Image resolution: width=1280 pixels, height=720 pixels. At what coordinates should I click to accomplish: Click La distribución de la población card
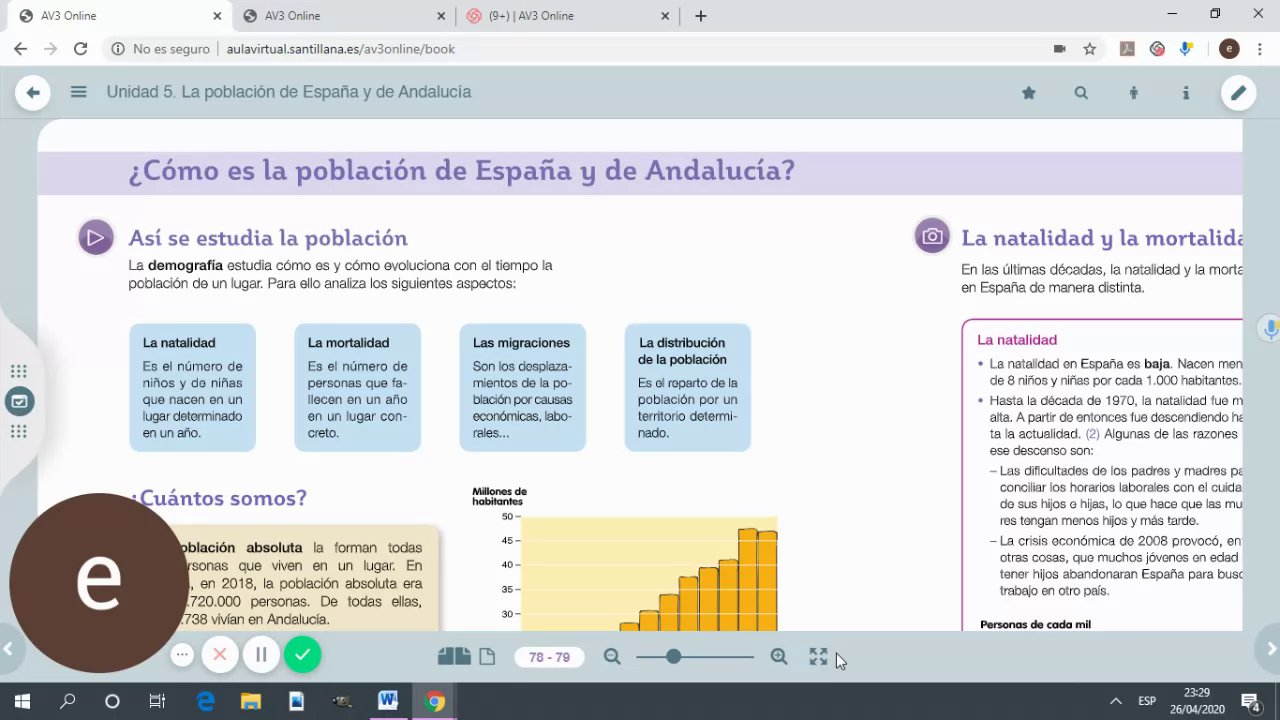[x=687, y=388]
